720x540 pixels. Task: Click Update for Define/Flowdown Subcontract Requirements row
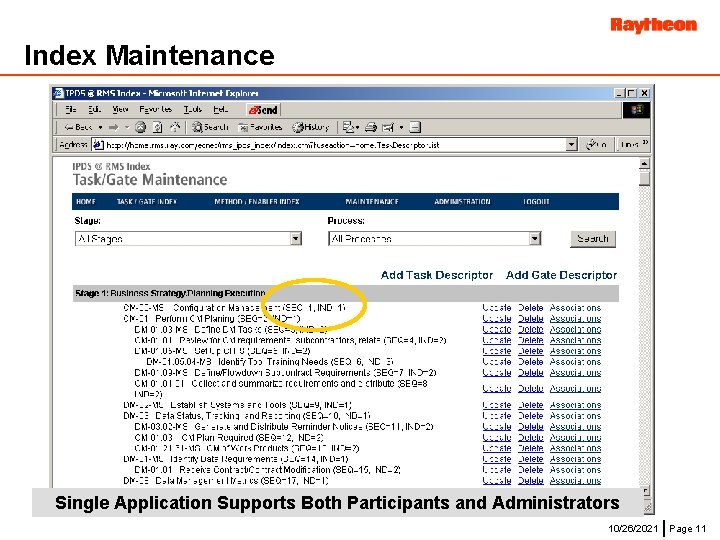point(496,372)
